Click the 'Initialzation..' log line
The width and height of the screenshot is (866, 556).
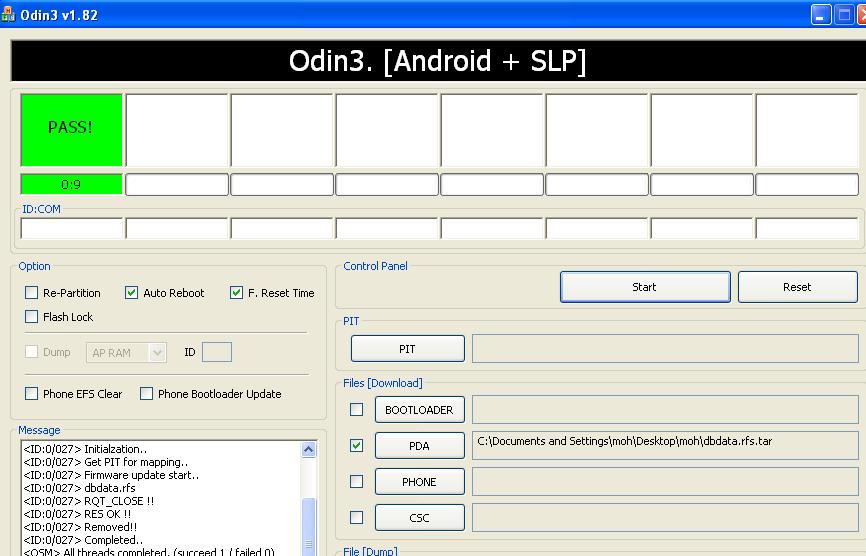(85, 449)
